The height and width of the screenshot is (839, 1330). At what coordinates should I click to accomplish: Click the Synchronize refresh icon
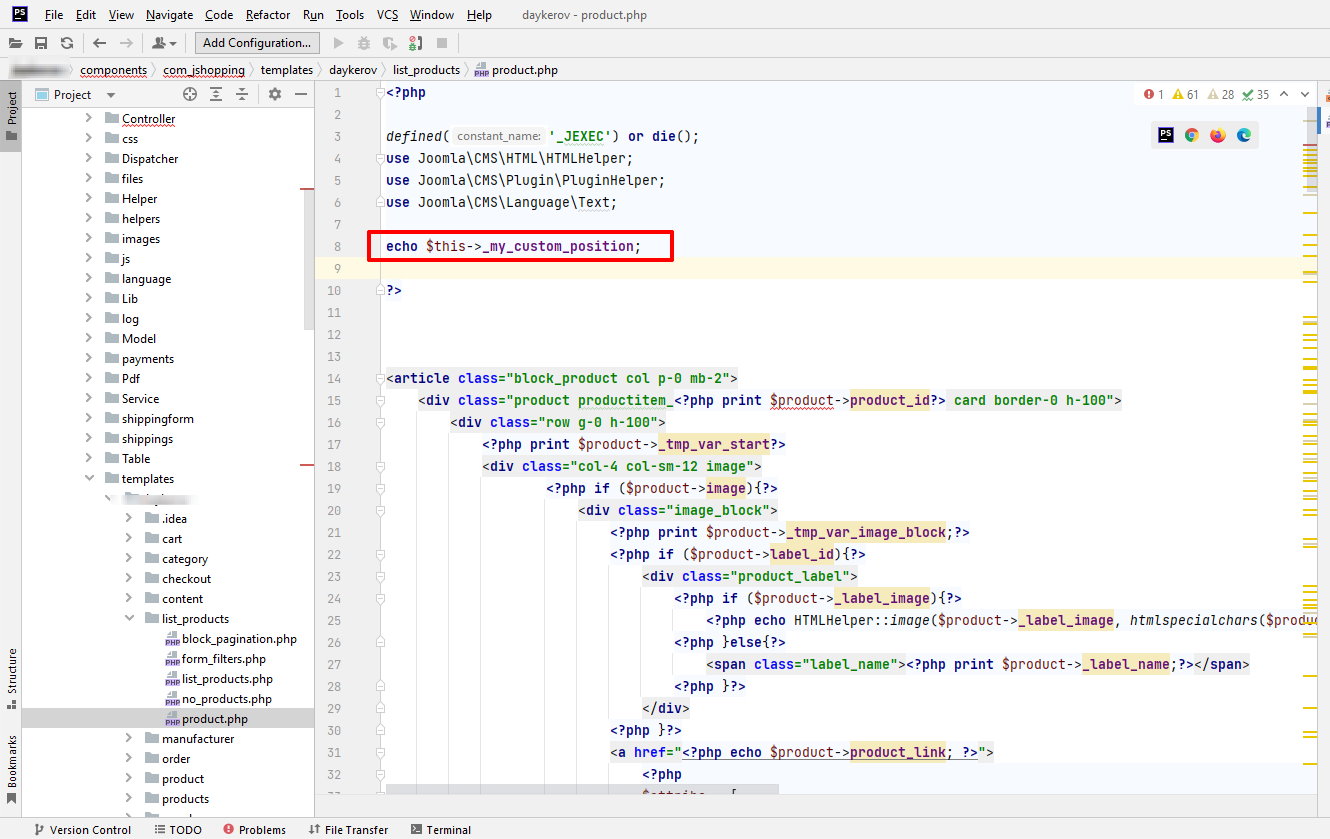[x=67, y=43]
